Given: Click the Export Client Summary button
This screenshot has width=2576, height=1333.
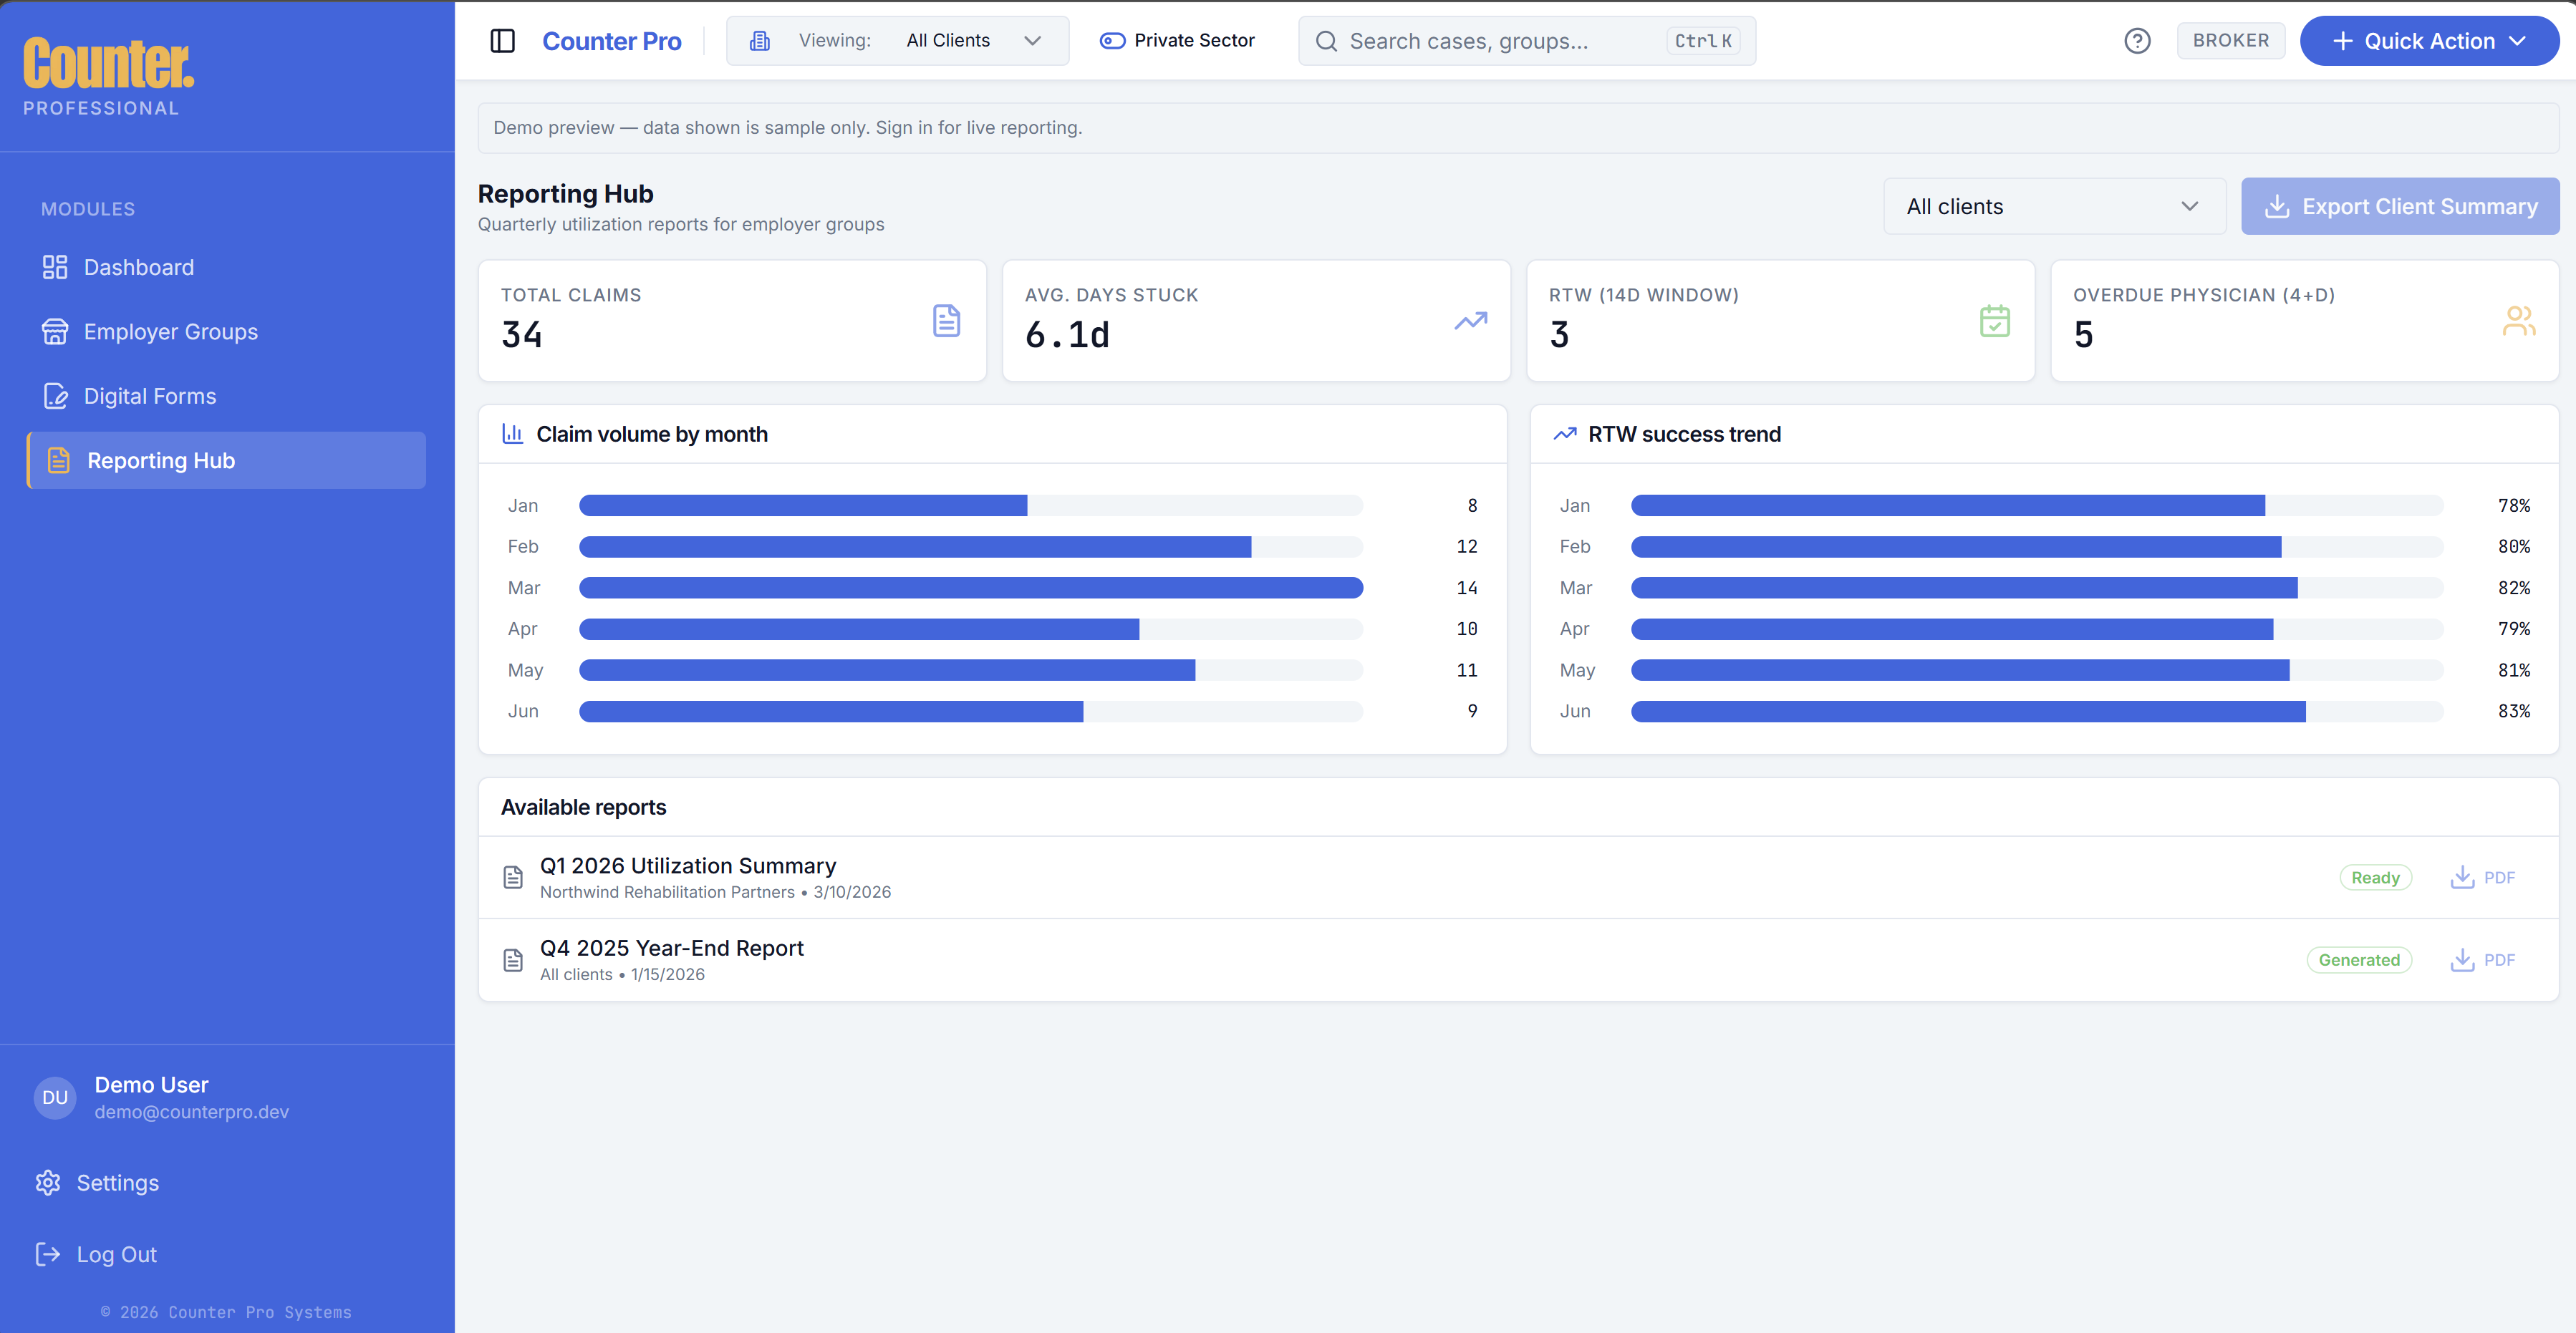Looking at the screenshot, I should click(x=2399, y=205).
